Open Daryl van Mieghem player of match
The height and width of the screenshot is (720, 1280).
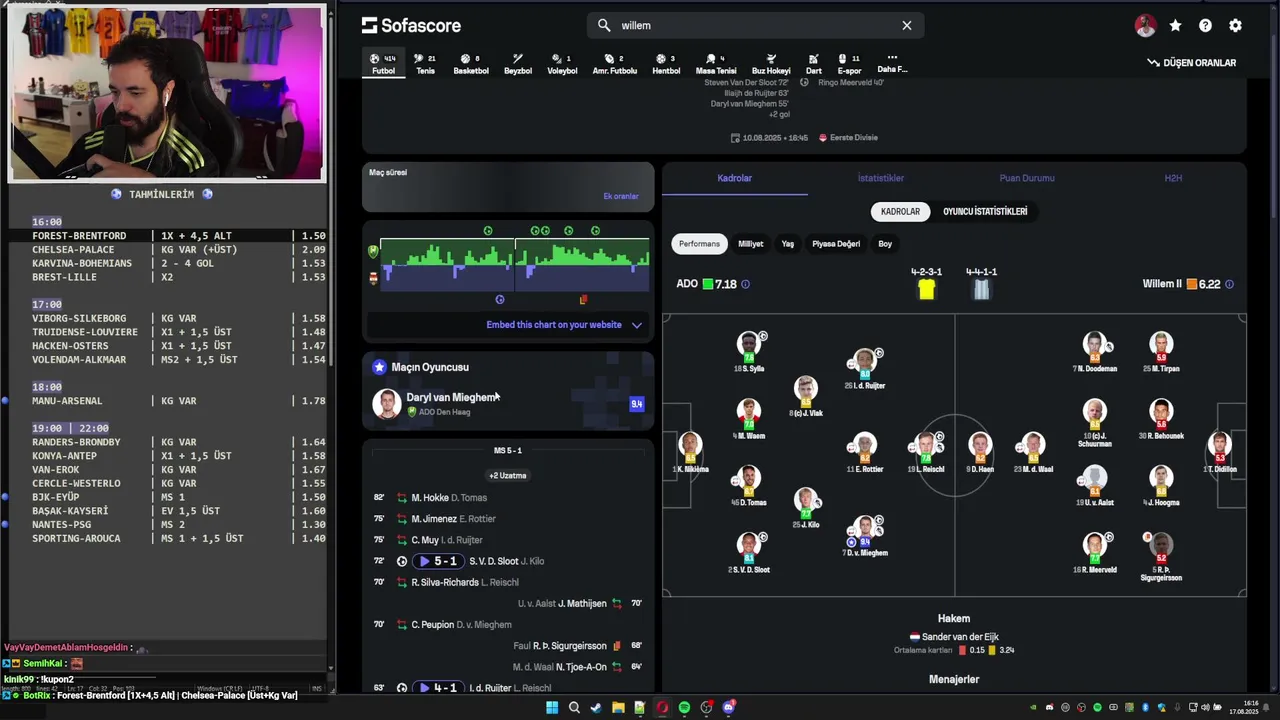click(x=508, y=403)
